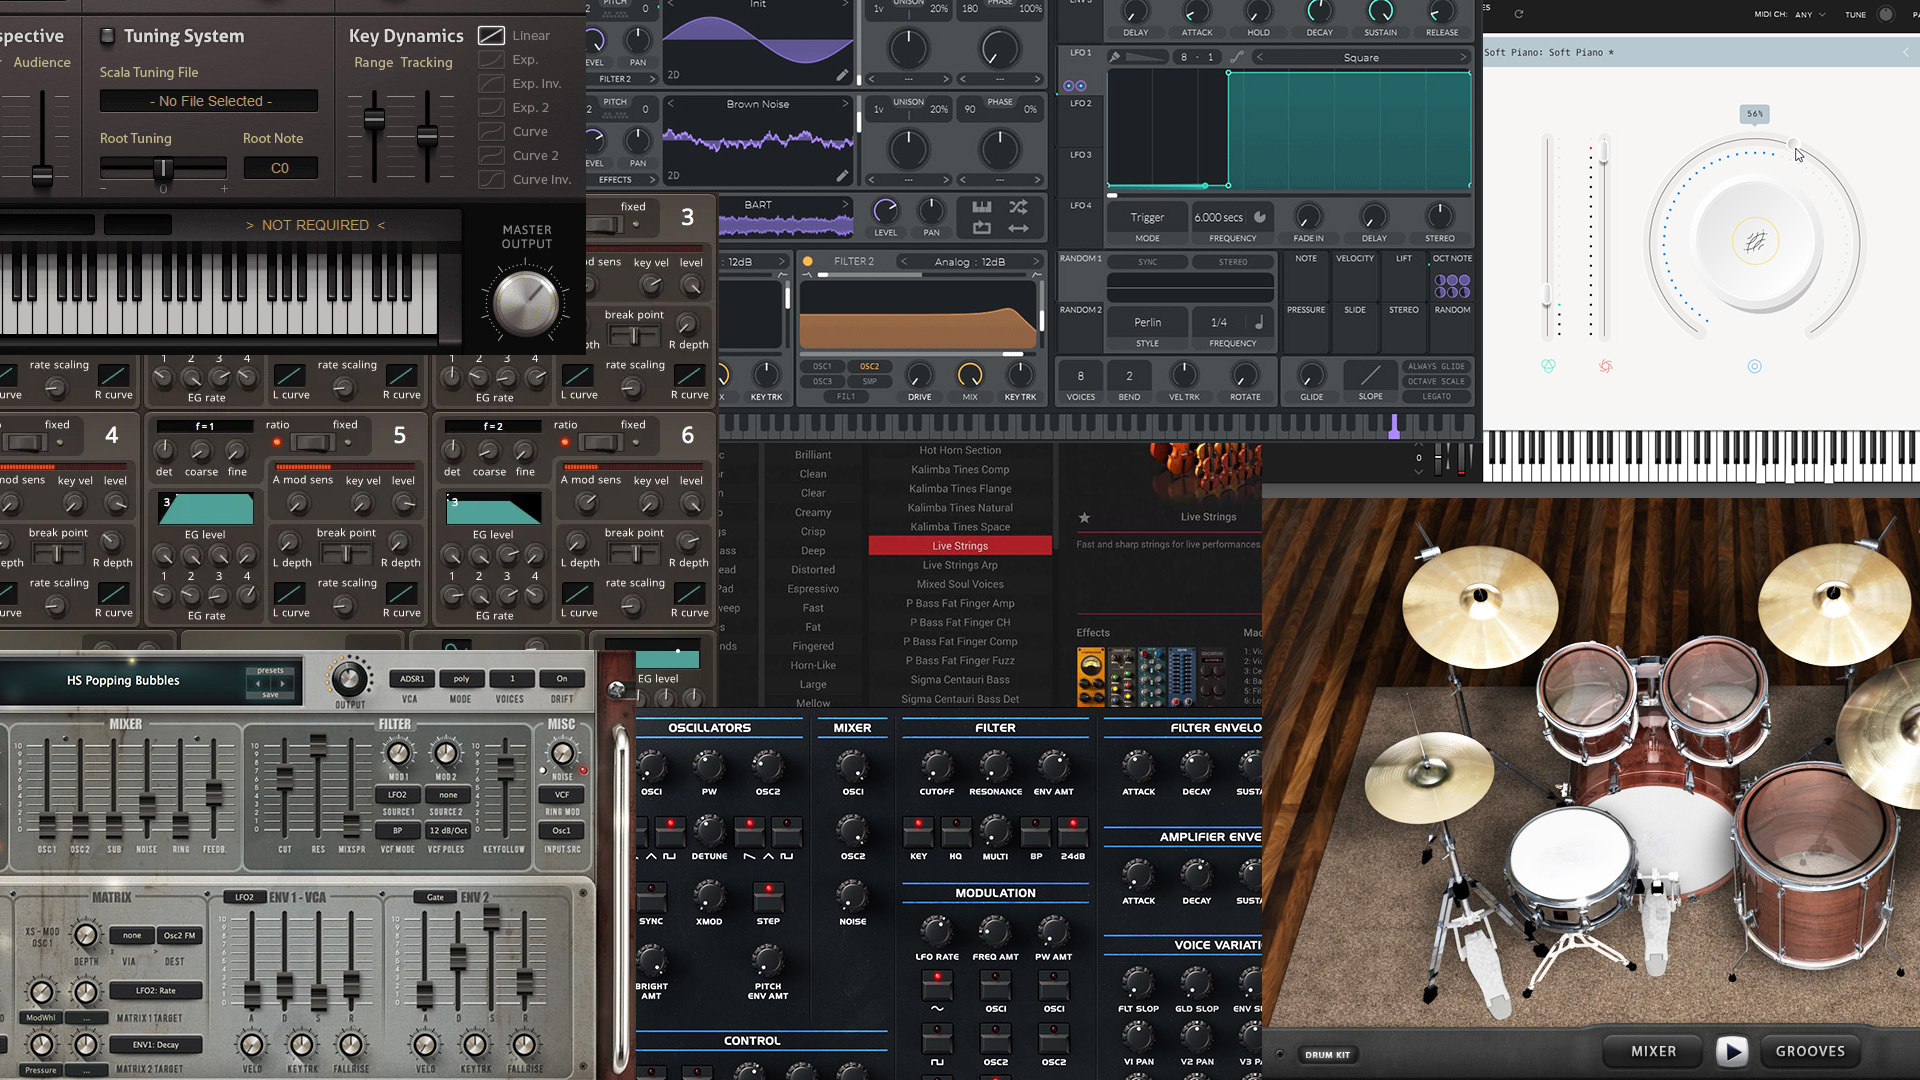This screenshot has height=1080, width=1920.
Task: Toggle ALWAYS GLIDE mode
Action: 1437,366
